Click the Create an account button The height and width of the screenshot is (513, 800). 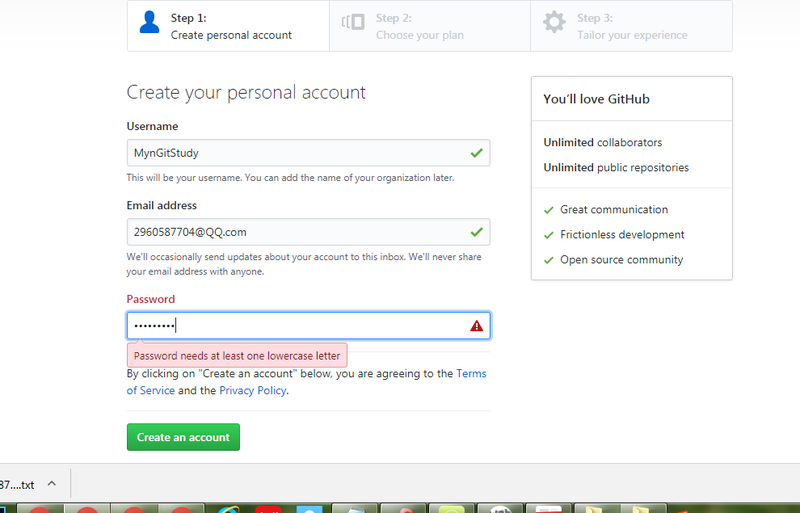[x=183, y=437]
